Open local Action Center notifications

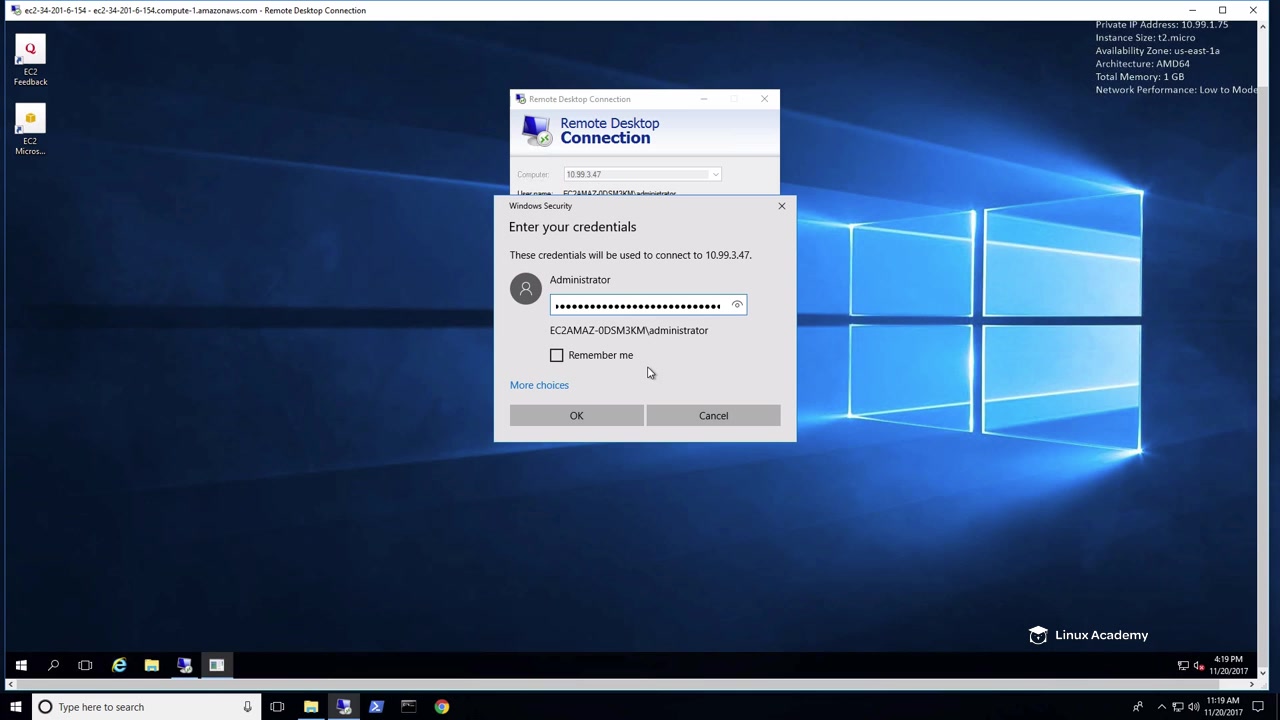pos(1259,707)
